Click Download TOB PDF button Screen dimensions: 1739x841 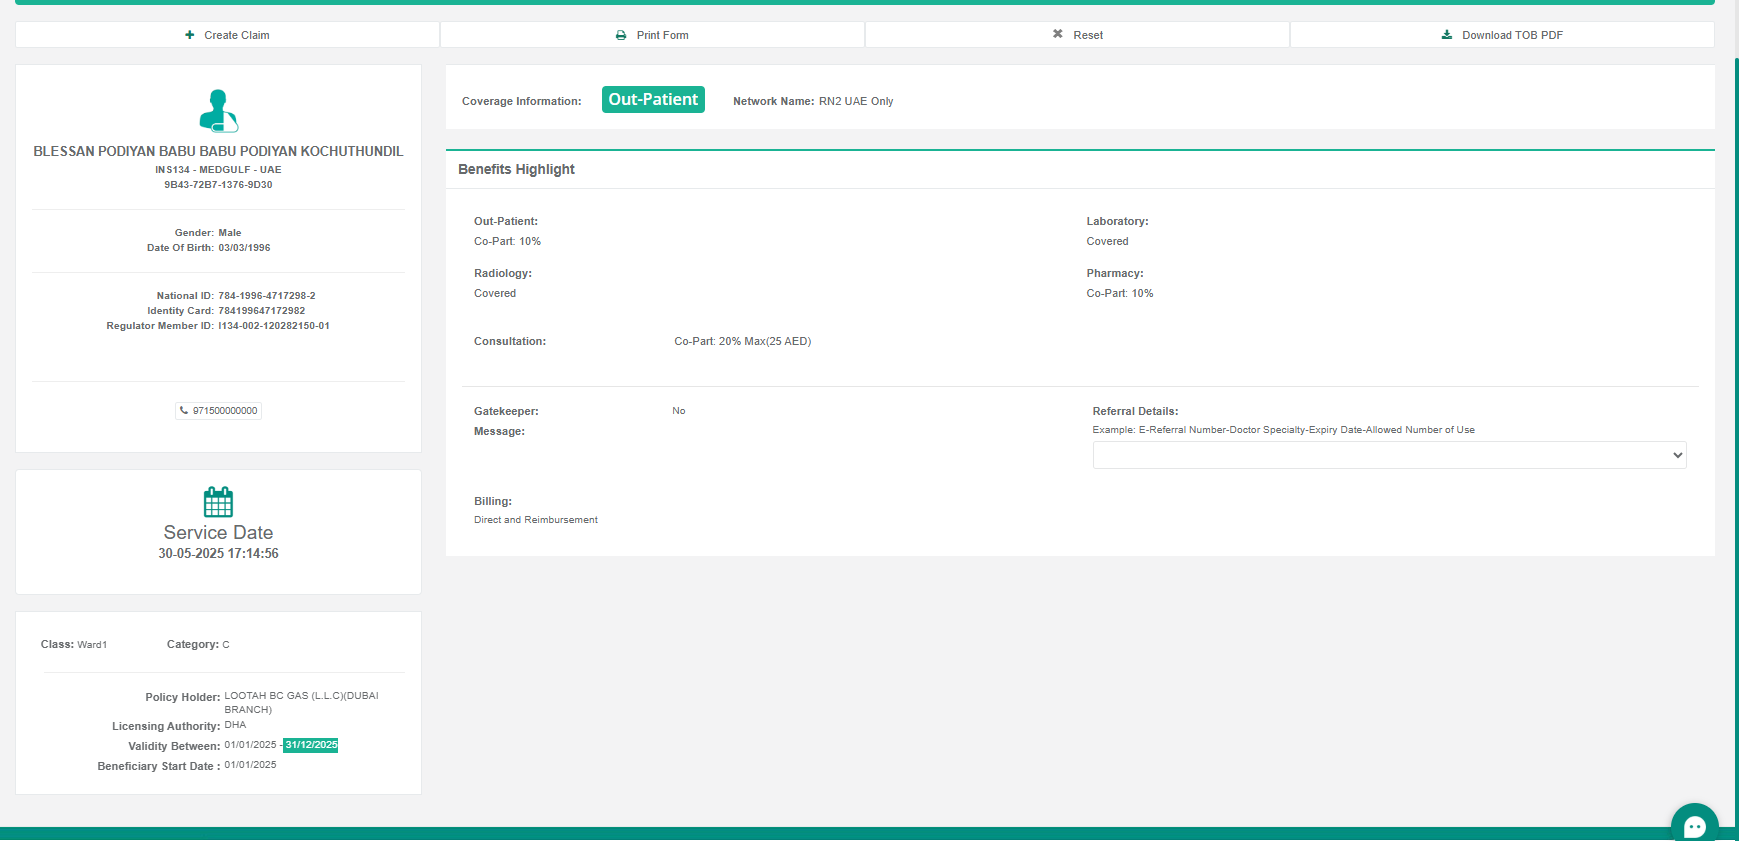[1502, 35]
